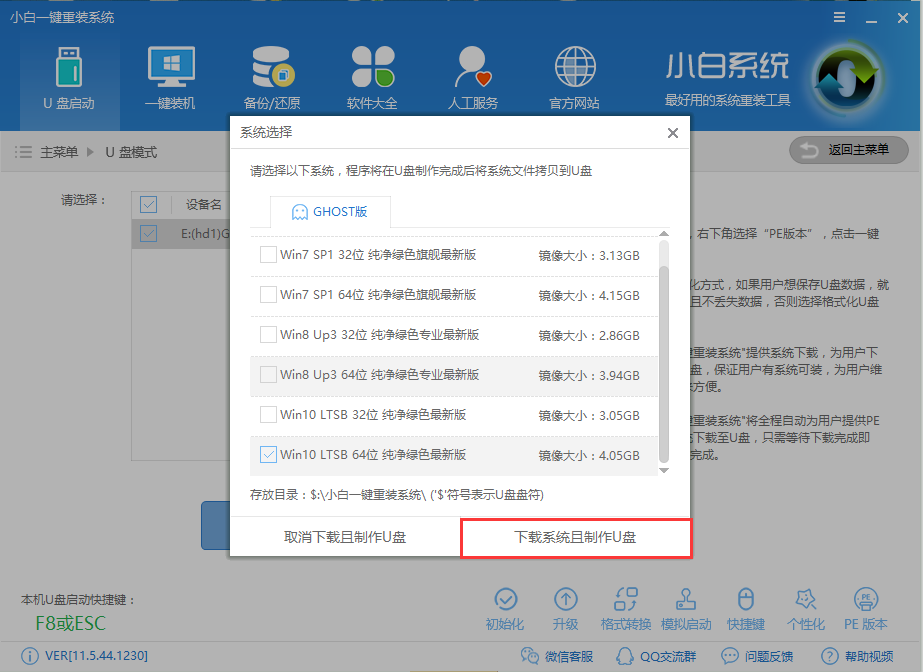Open the U盘启动 icon in top toolbar
The width and height of the screenshot is (923, 672).
tap(69, 68)
